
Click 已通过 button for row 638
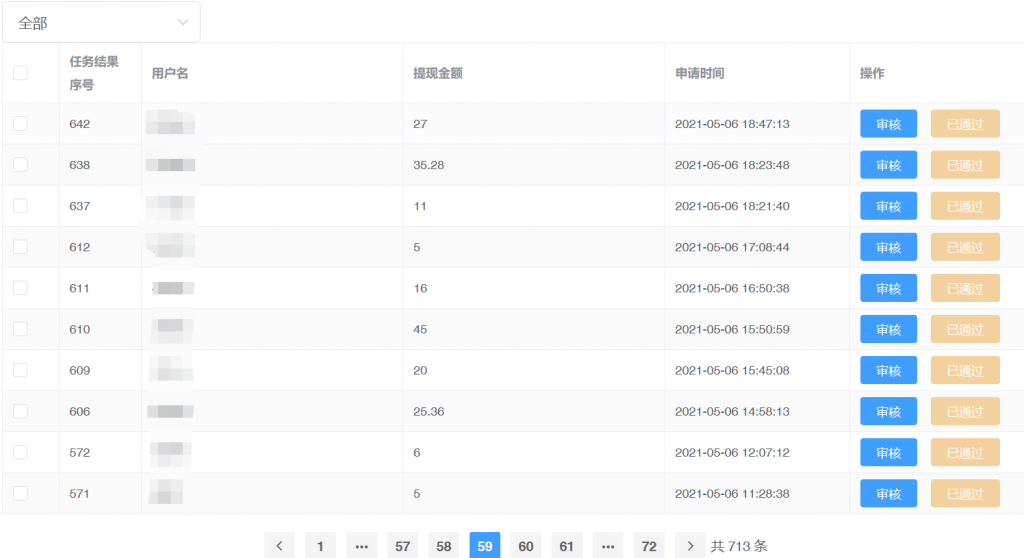(965, 165)
